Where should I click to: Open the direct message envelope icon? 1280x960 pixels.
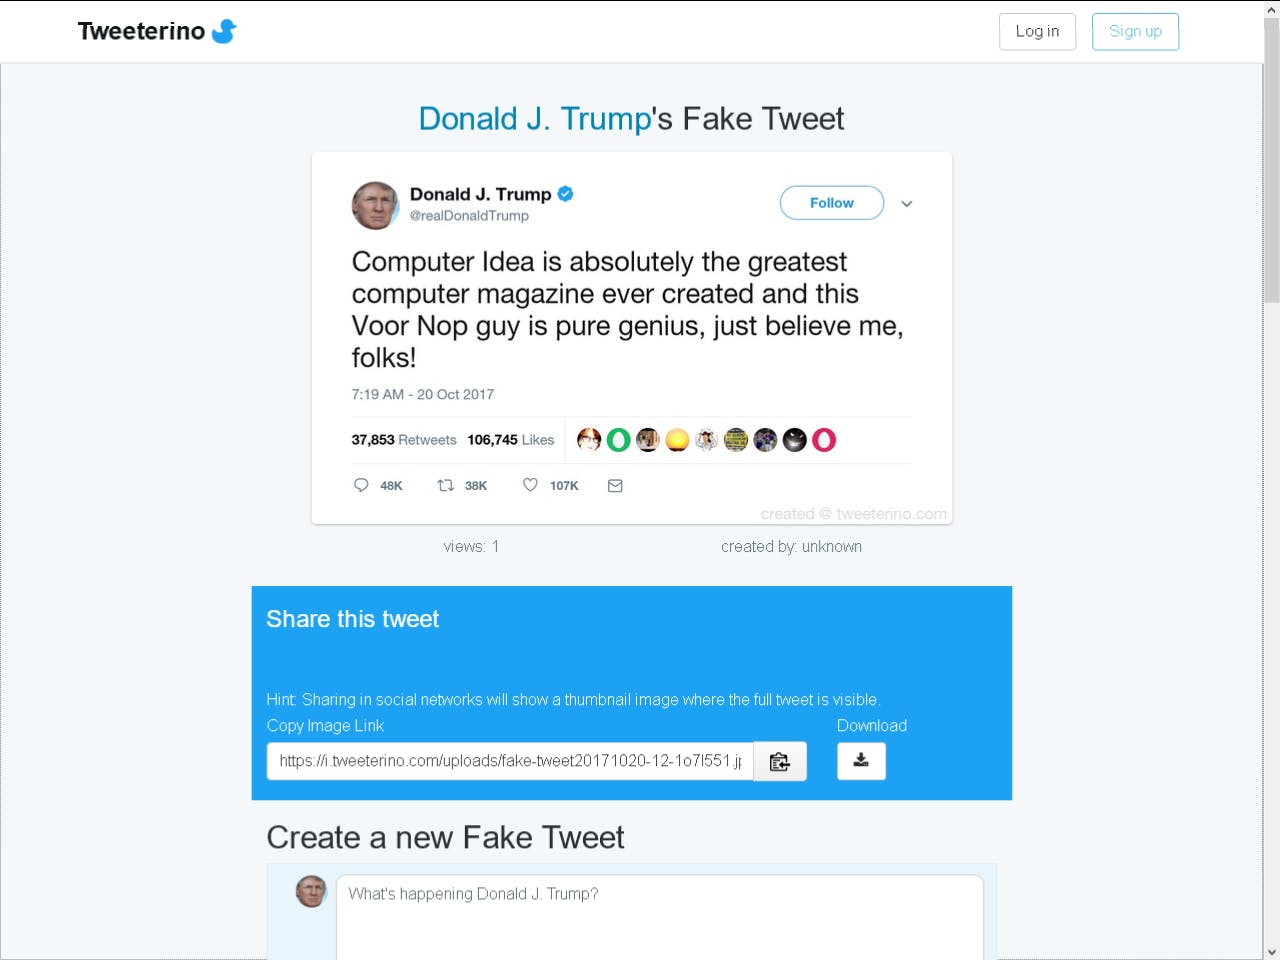[614, 485]
